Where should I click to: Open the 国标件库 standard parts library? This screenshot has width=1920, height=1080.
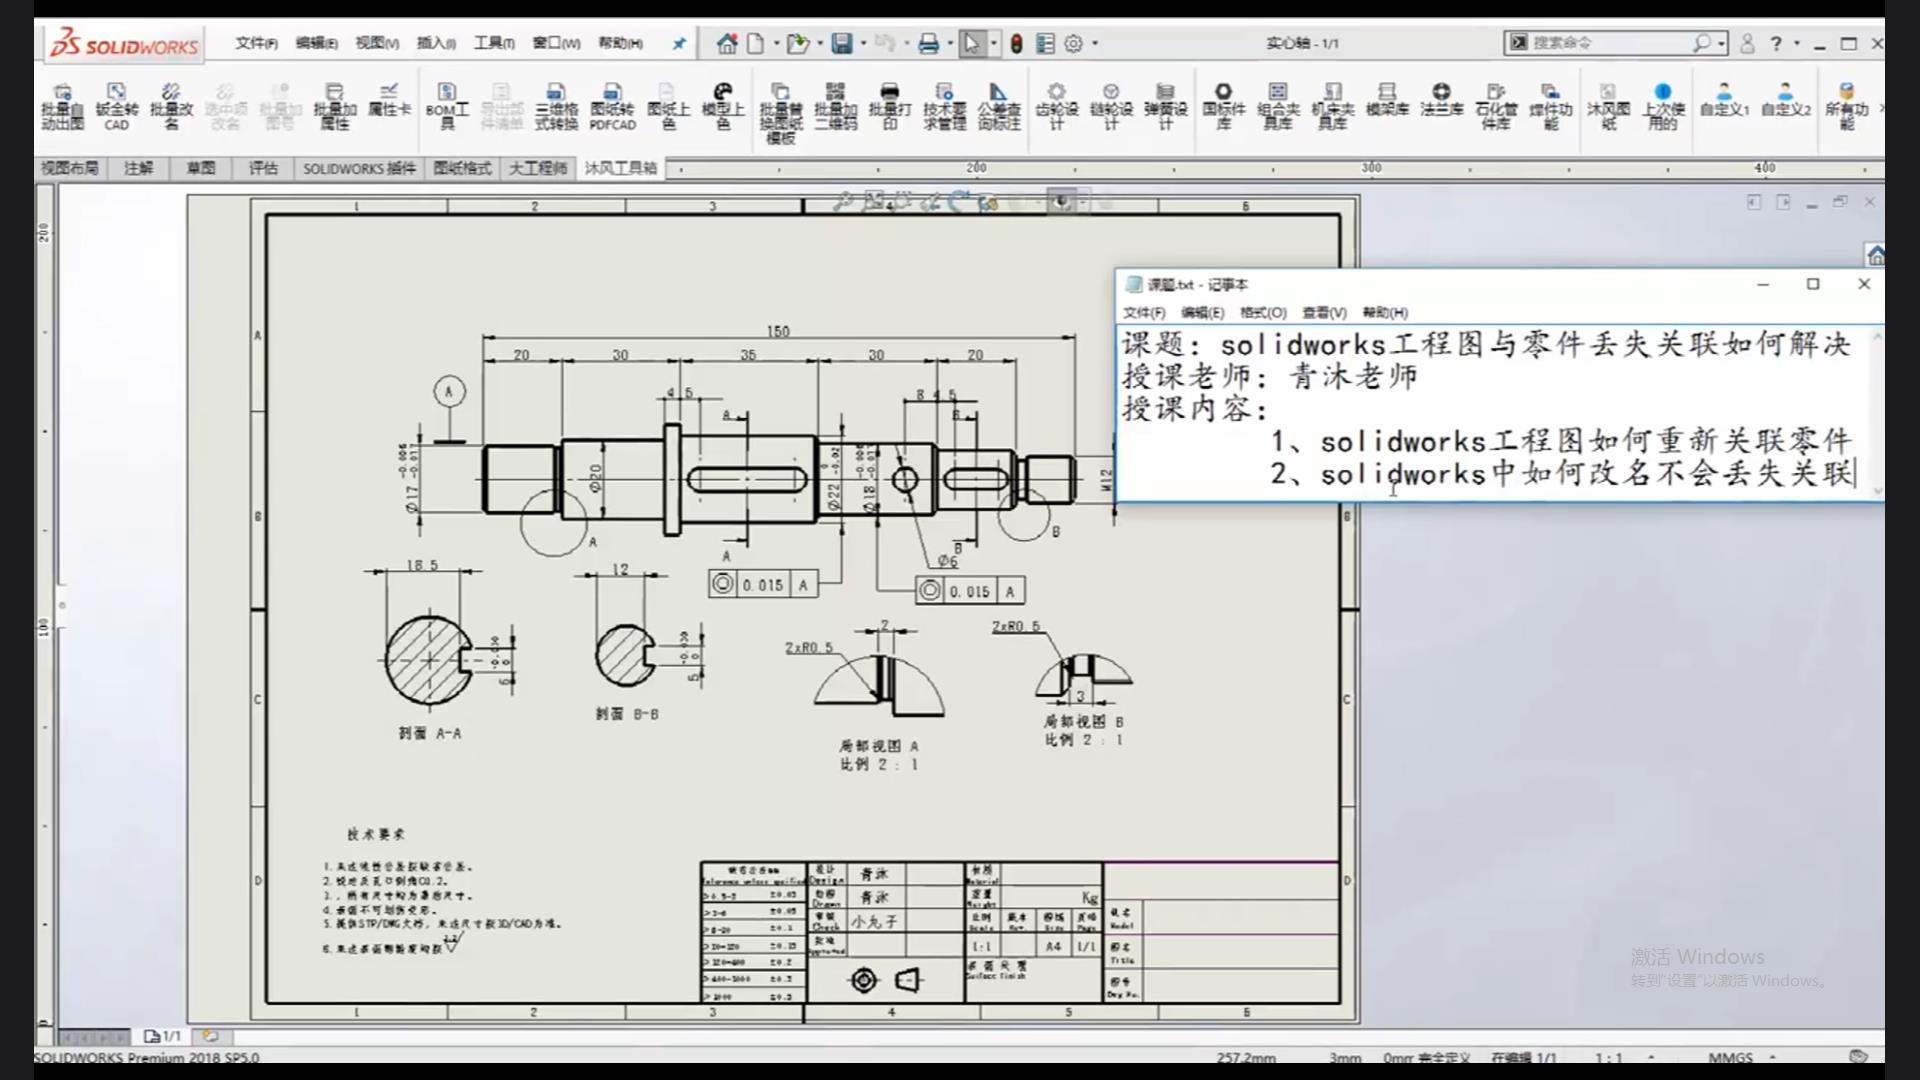point(1223,107)
